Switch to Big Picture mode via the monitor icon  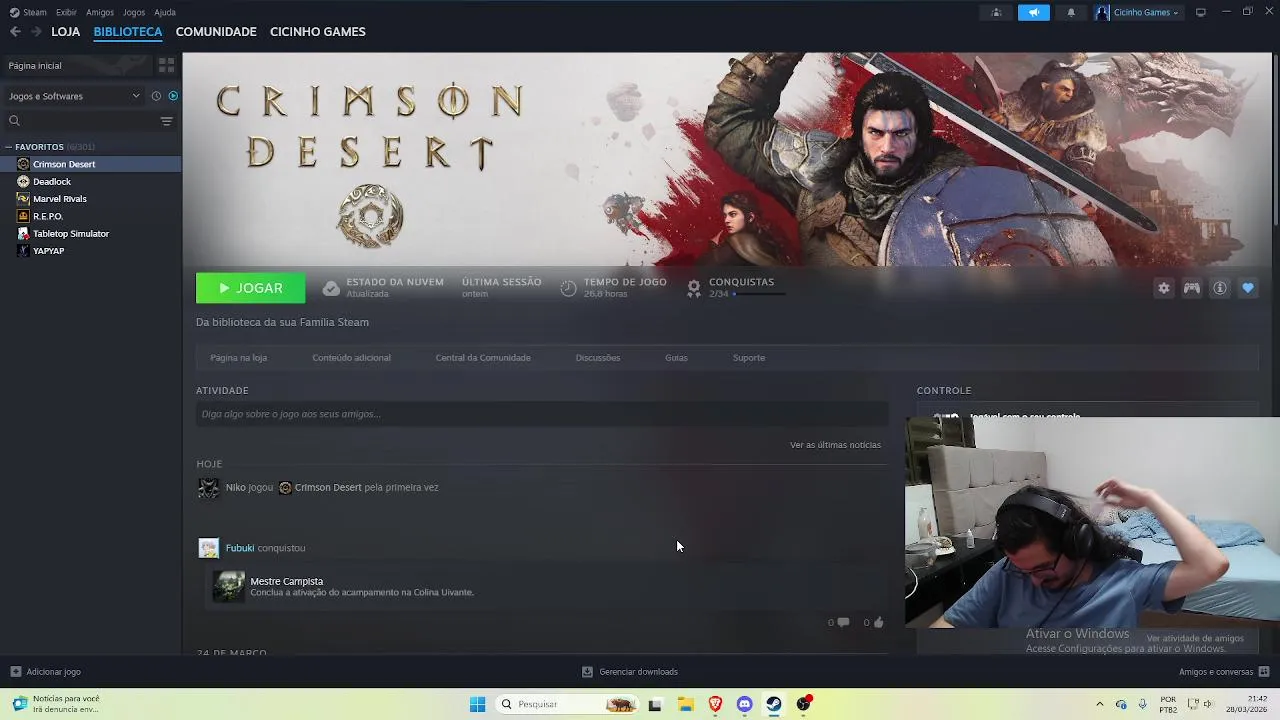[1201, 12]
